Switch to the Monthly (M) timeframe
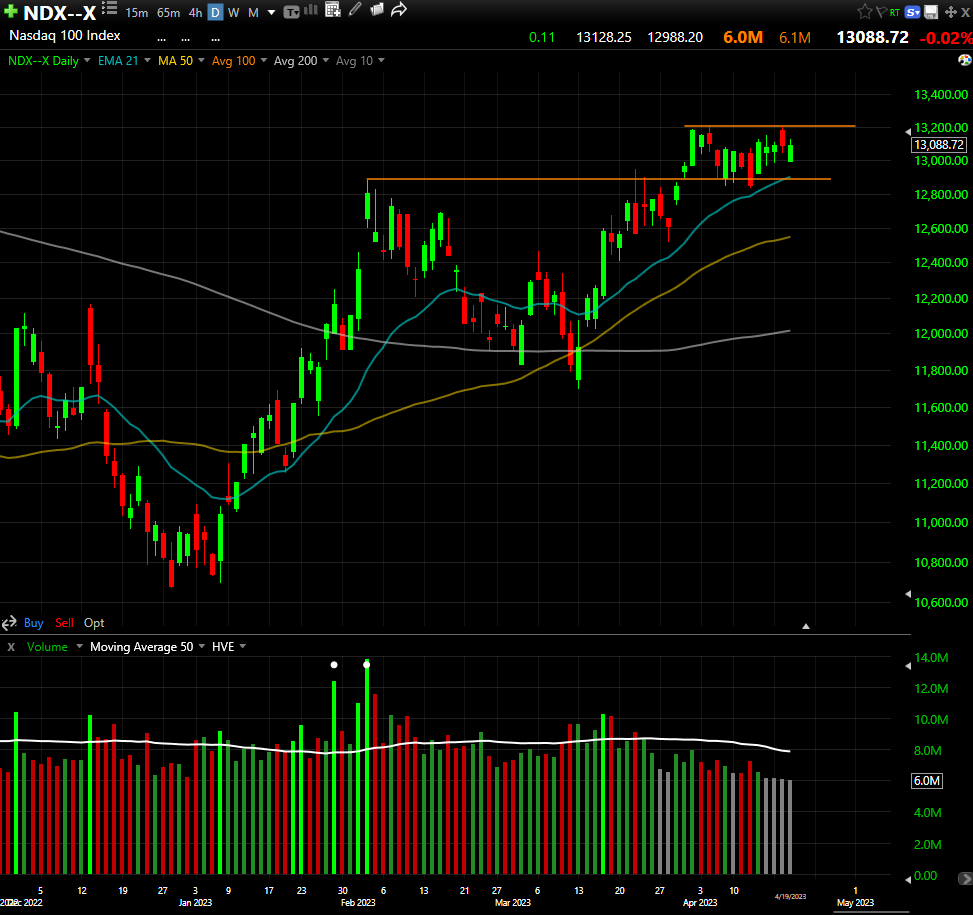This screenshot has height=915, width=973. pos(253,12)
